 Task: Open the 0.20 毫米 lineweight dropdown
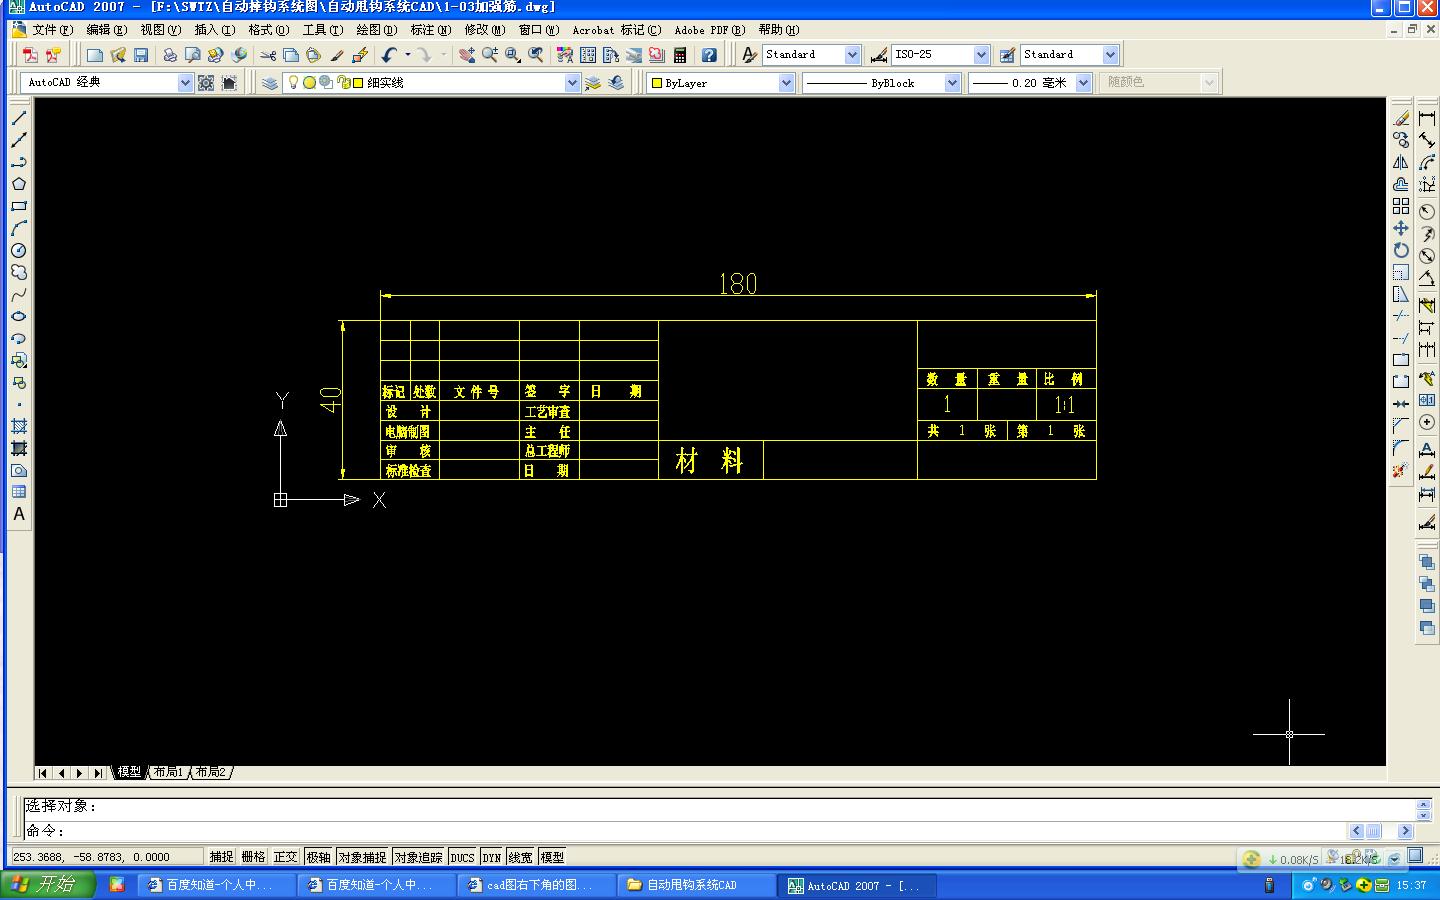pos(1083,83)
